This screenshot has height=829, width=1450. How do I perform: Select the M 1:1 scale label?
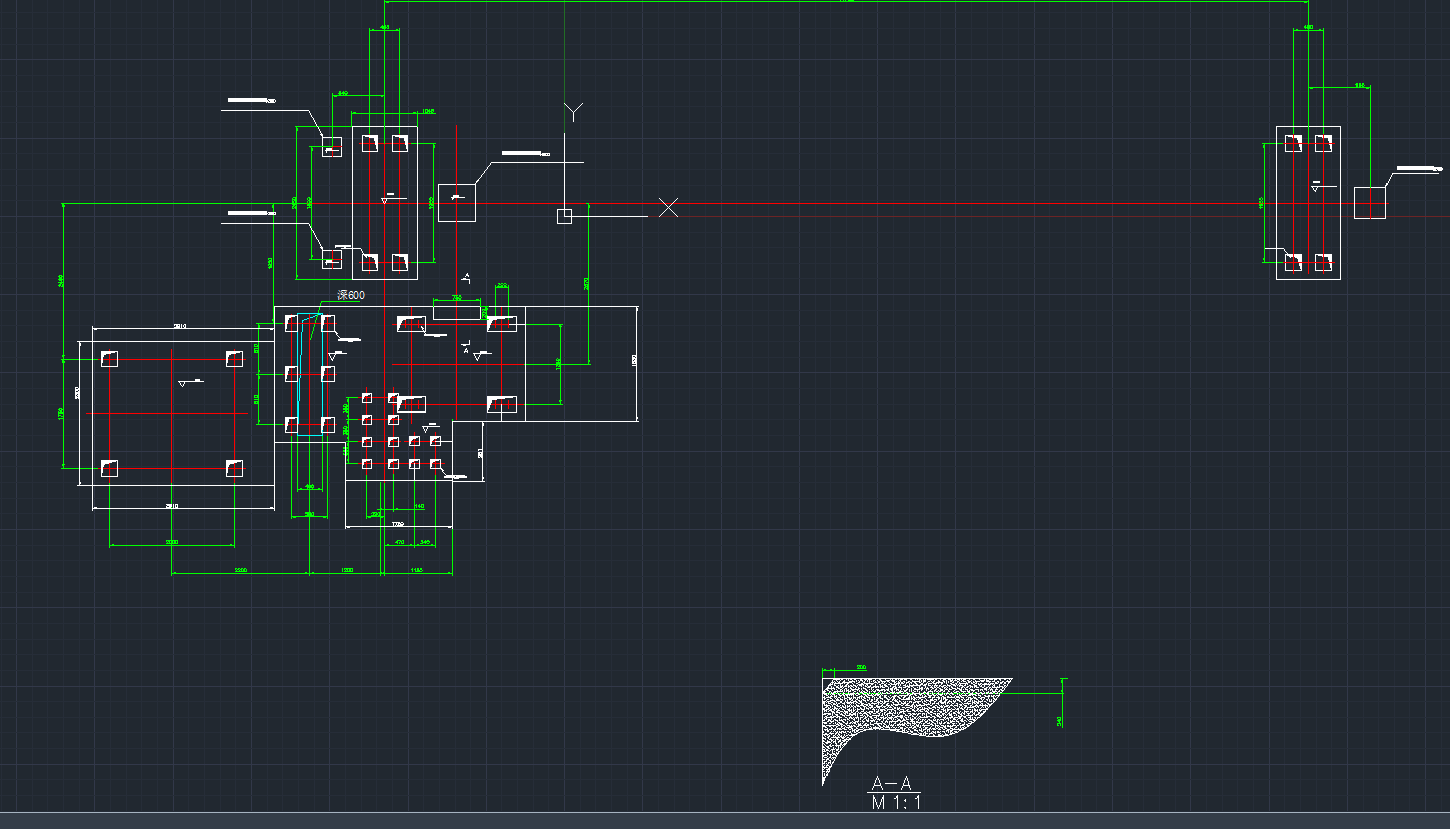895,802
